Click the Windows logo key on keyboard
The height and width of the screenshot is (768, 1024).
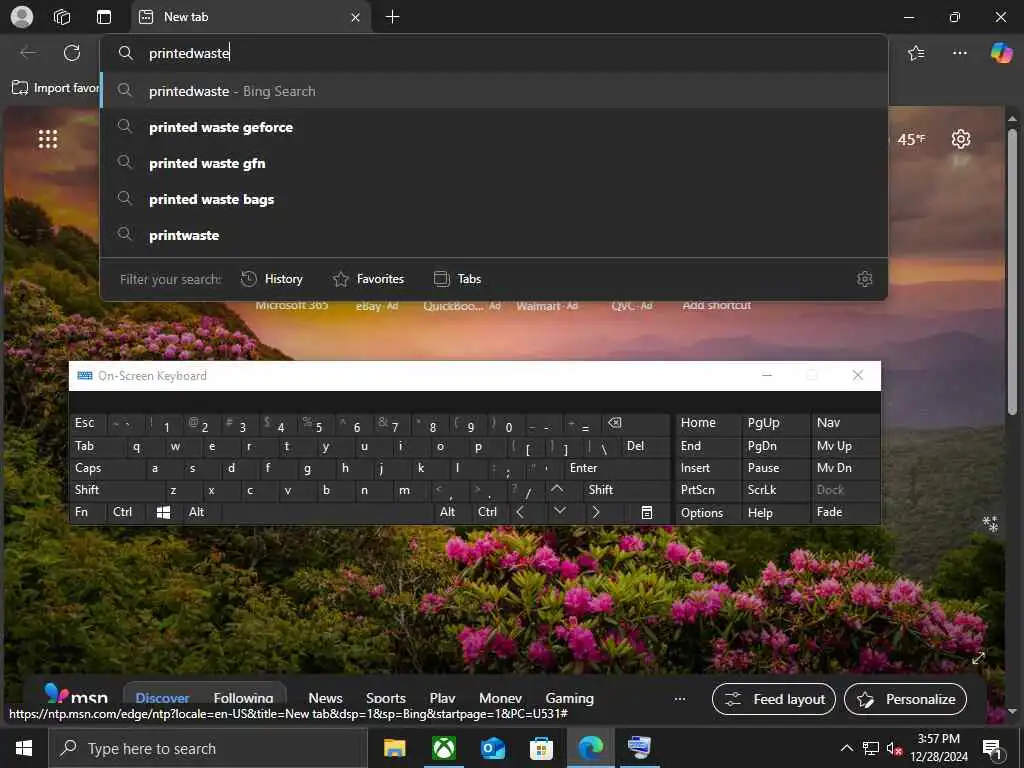pyautogui.click(x=163, y=513)
